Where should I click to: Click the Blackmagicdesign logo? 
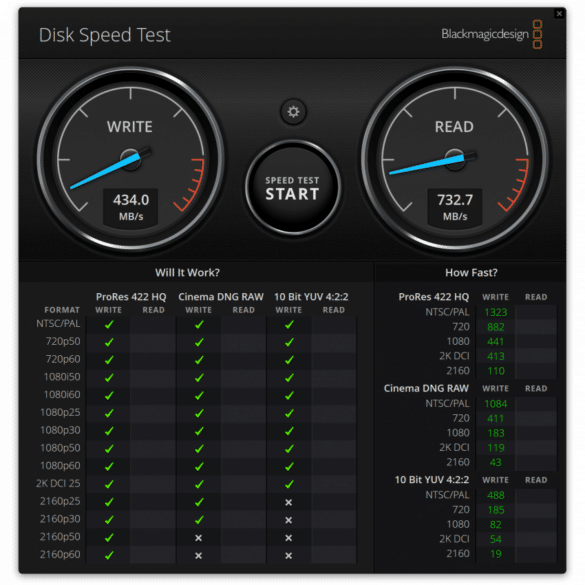point(491,34)
